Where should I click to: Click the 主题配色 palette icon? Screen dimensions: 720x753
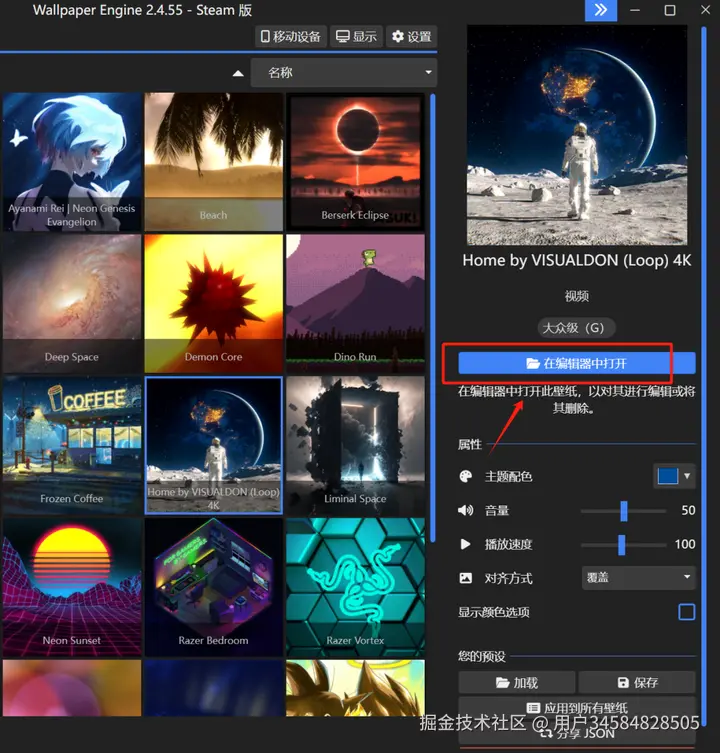point(465,476)
